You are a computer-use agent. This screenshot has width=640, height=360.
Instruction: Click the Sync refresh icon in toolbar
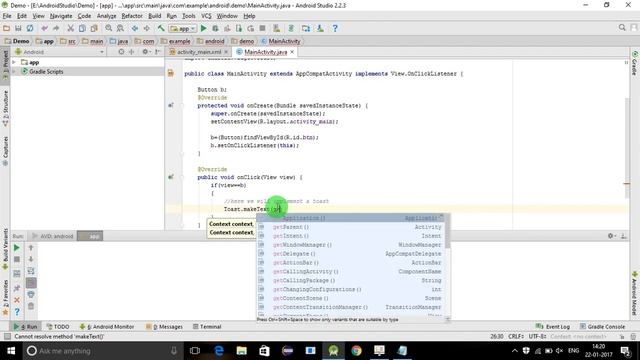30,28
